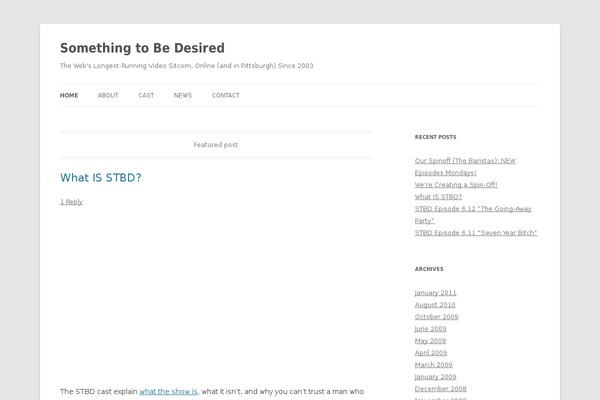View the August 2010 archive
Screen dimensions: 600x400
click(435, 305)
